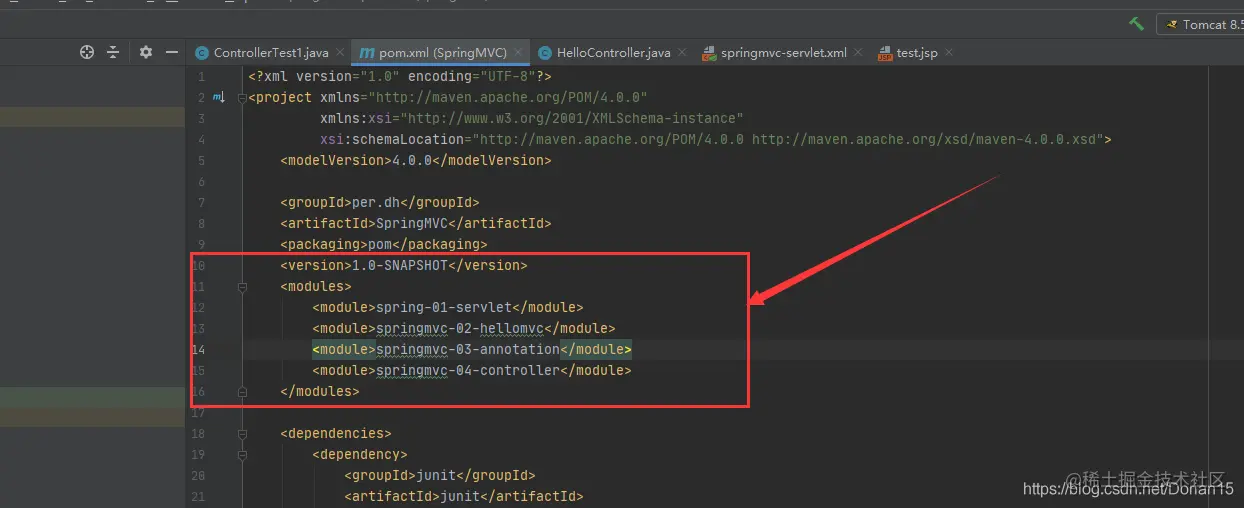Viewport: 1244px width, 508px height.
Task: Click the xmlns:xsi XMLSchema-instance URL
Action: 572,119
